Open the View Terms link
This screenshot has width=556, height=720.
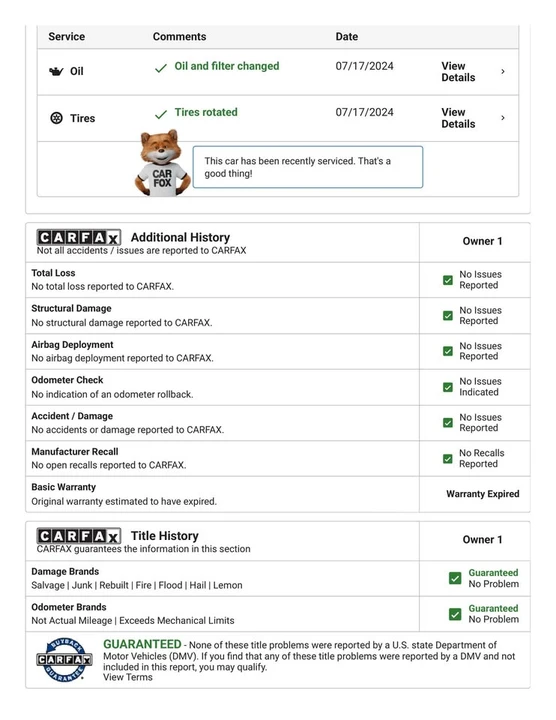tap(128, 677)
